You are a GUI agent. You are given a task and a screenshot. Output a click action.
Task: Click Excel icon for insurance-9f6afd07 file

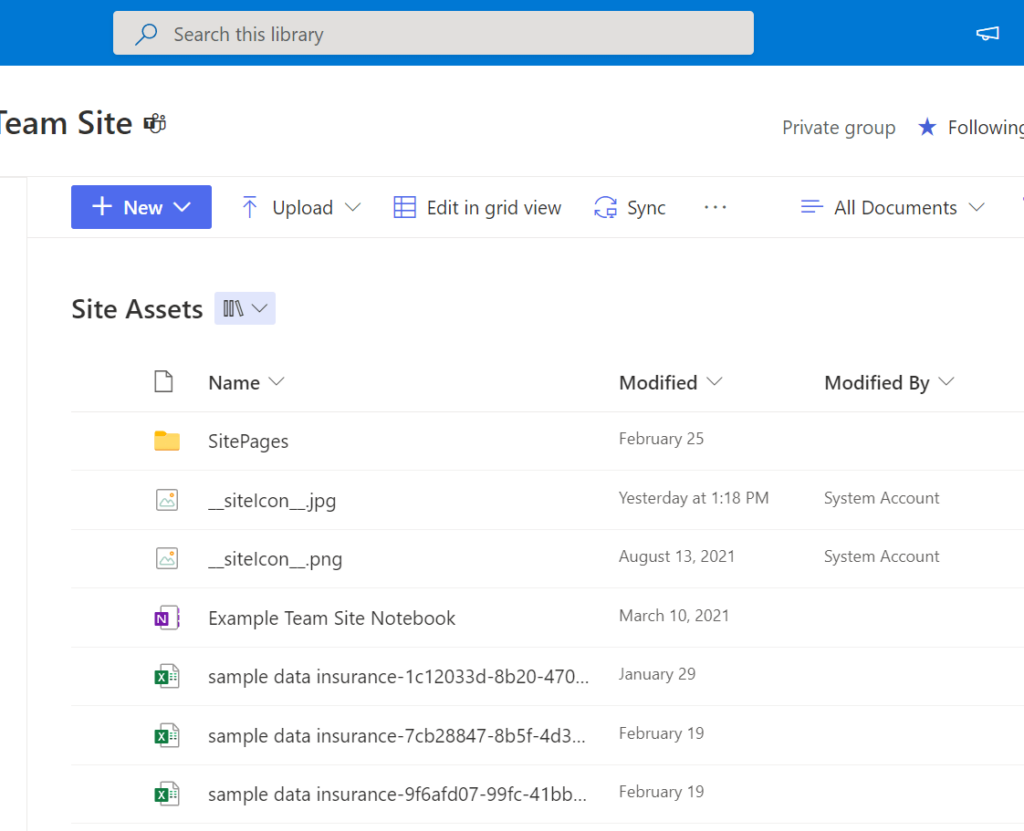(x=167, y=794)
